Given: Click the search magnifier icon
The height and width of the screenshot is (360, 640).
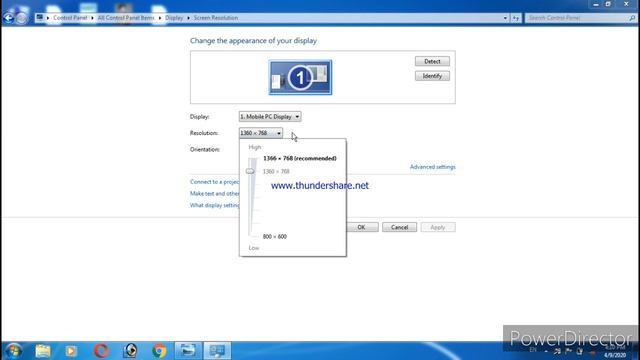Looking at the screenshot, I should 632,18.
